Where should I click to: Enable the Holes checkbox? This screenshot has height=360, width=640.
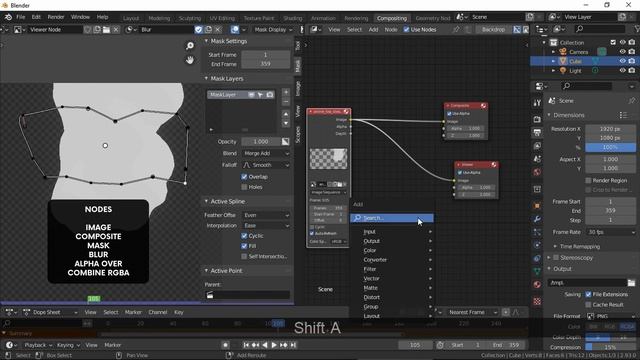pos(244,187)
